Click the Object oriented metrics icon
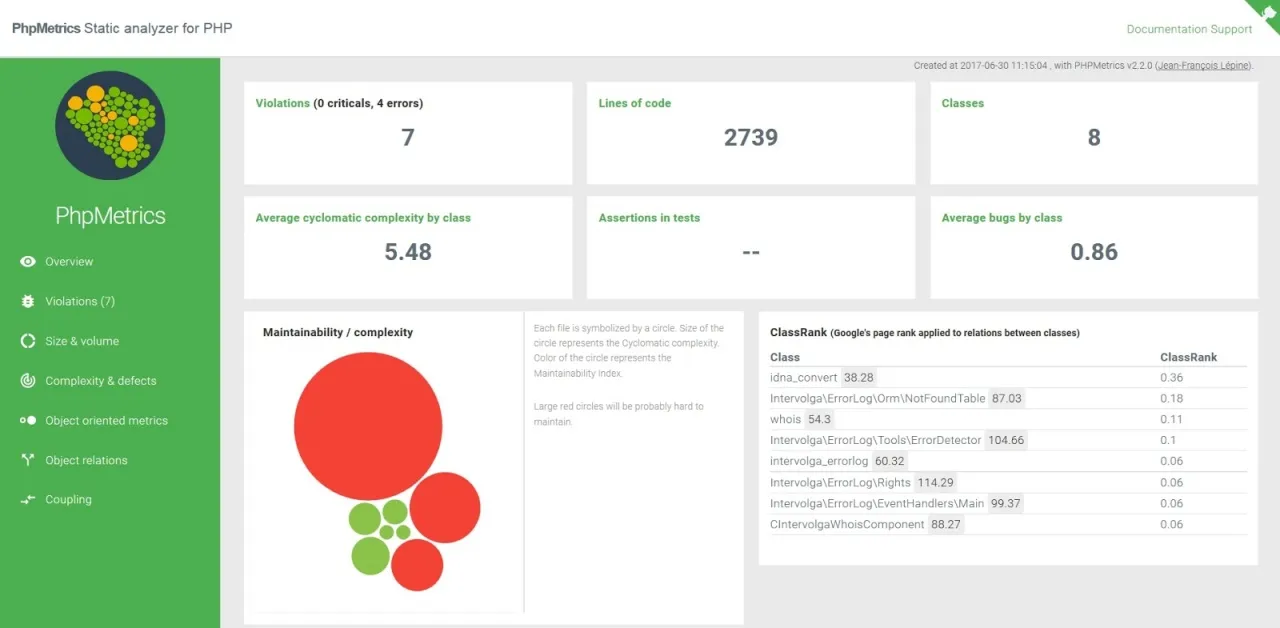 pyautogui.click(x=28, y=421)
